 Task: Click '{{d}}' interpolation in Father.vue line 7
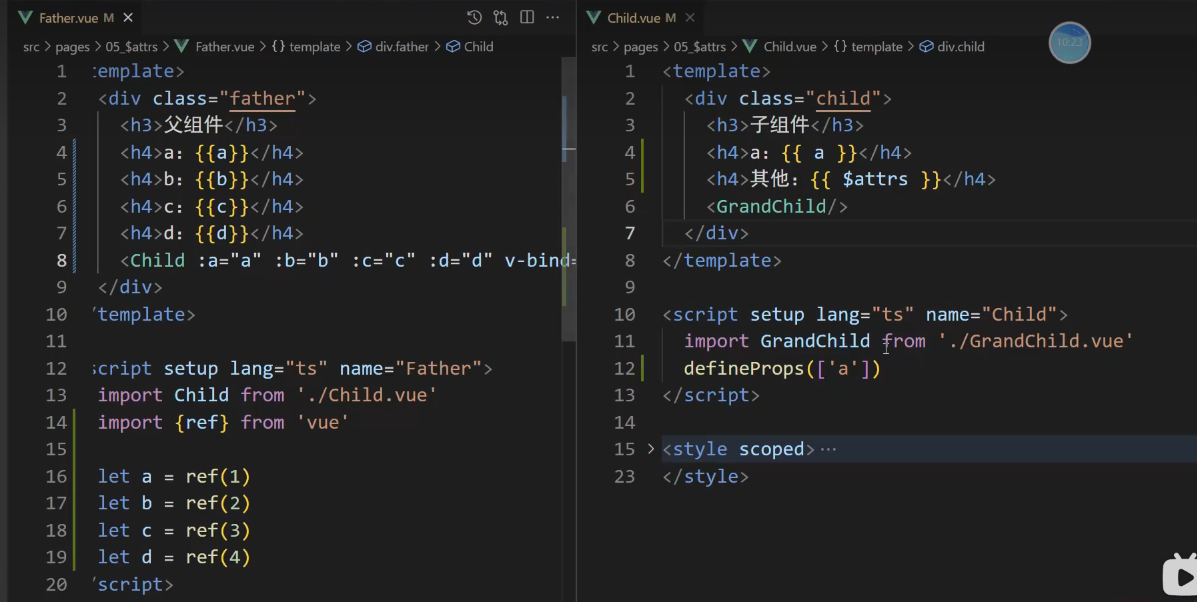(x=222, y=234)
